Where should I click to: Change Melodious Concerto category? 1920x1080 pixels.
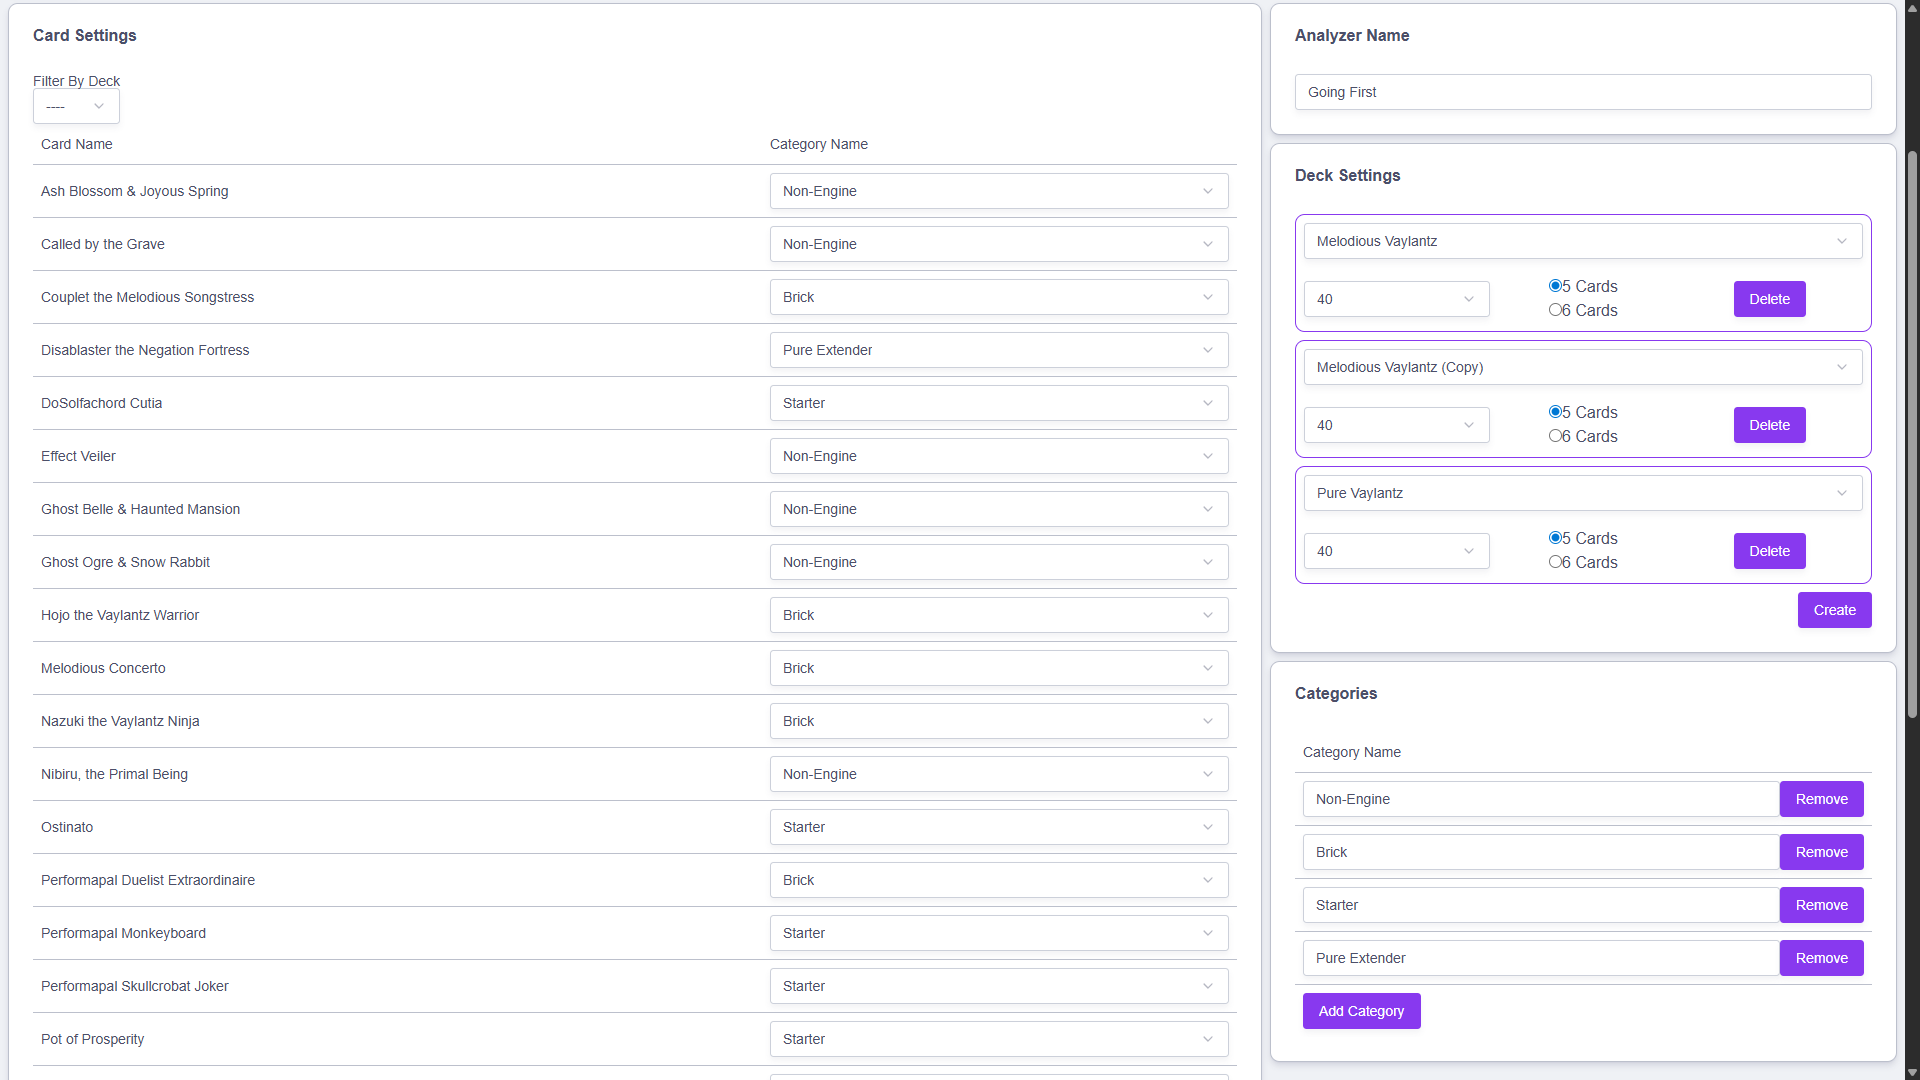click(999, 668)
